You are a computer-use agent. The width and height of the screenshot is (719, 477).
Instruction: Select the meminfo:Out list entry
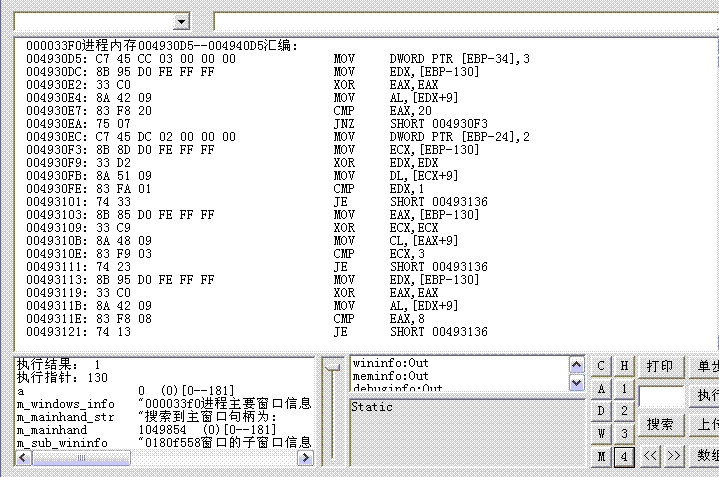(390, 376)
